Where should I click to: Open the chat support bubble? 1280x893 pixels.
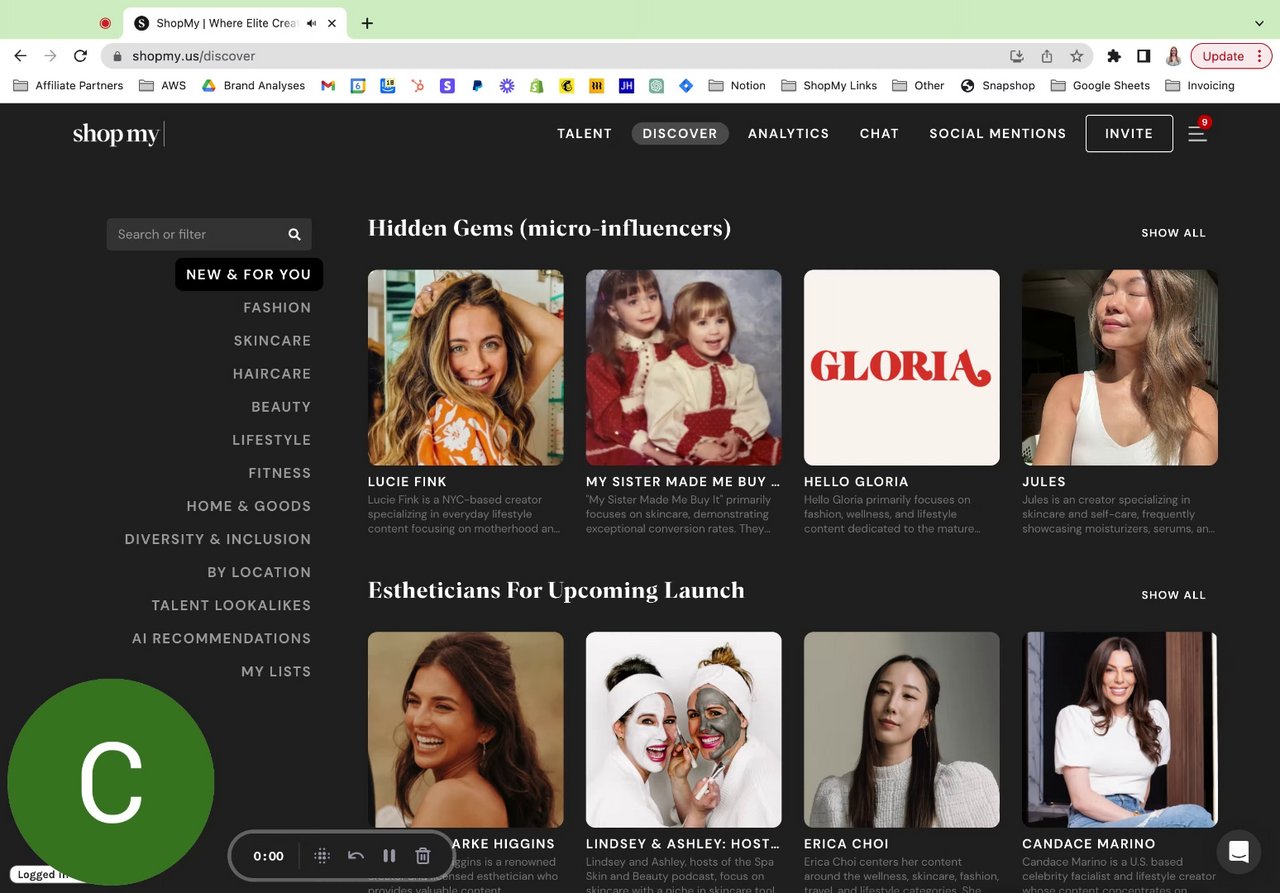point(1238,852)
